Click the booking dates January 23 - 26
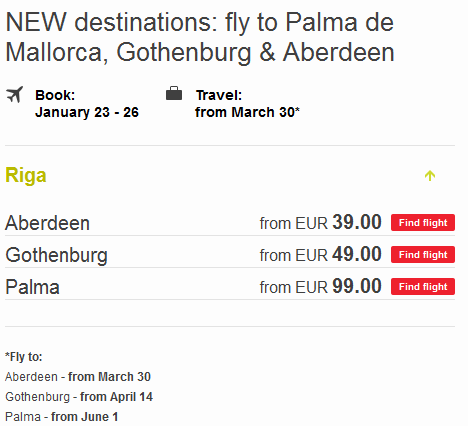This screenshot has width=468, height=426. [87, 112]
